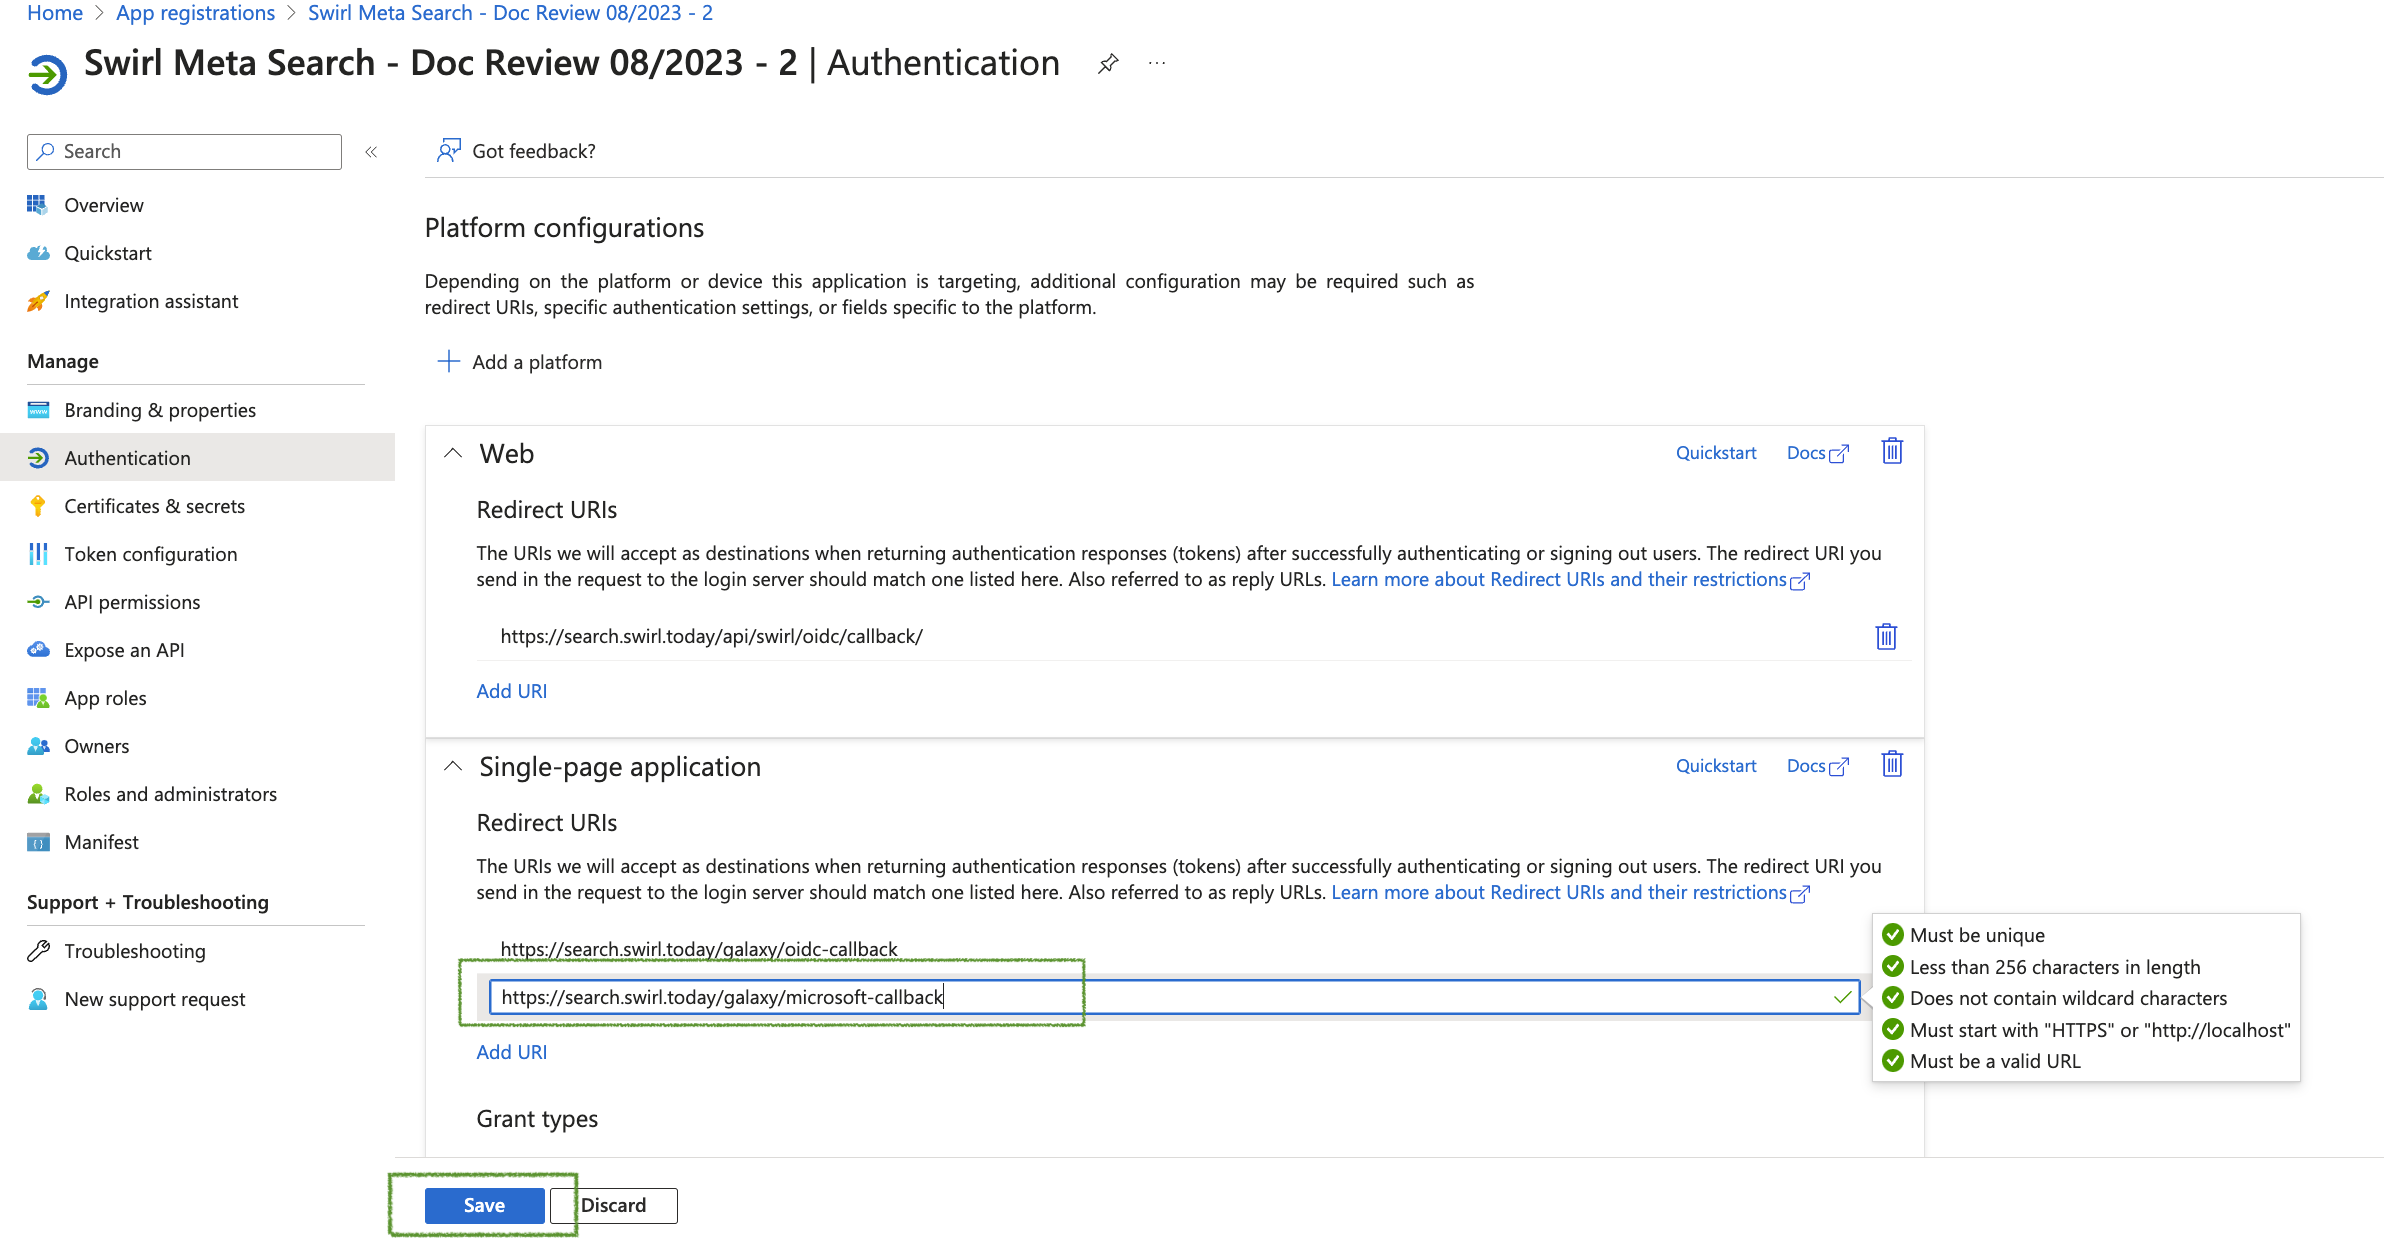This screenshot has height=1240, width=2384.
Task: Save the authentication configuration
Action: (484, 1205)
